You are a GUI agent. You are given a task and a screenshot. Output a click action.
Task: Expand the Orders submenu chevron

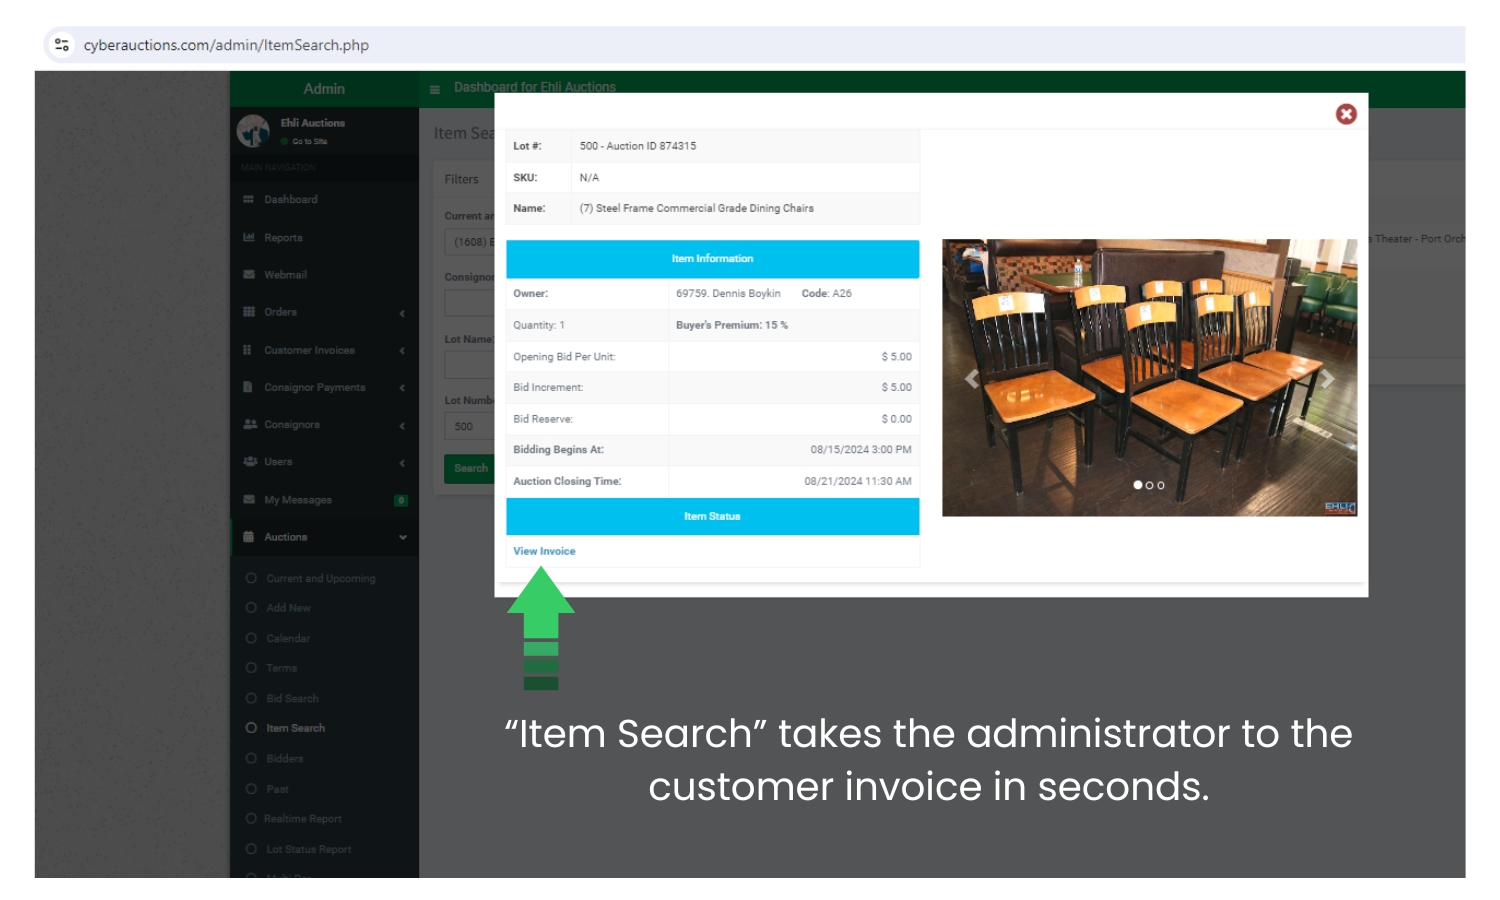tap(402, 313)
